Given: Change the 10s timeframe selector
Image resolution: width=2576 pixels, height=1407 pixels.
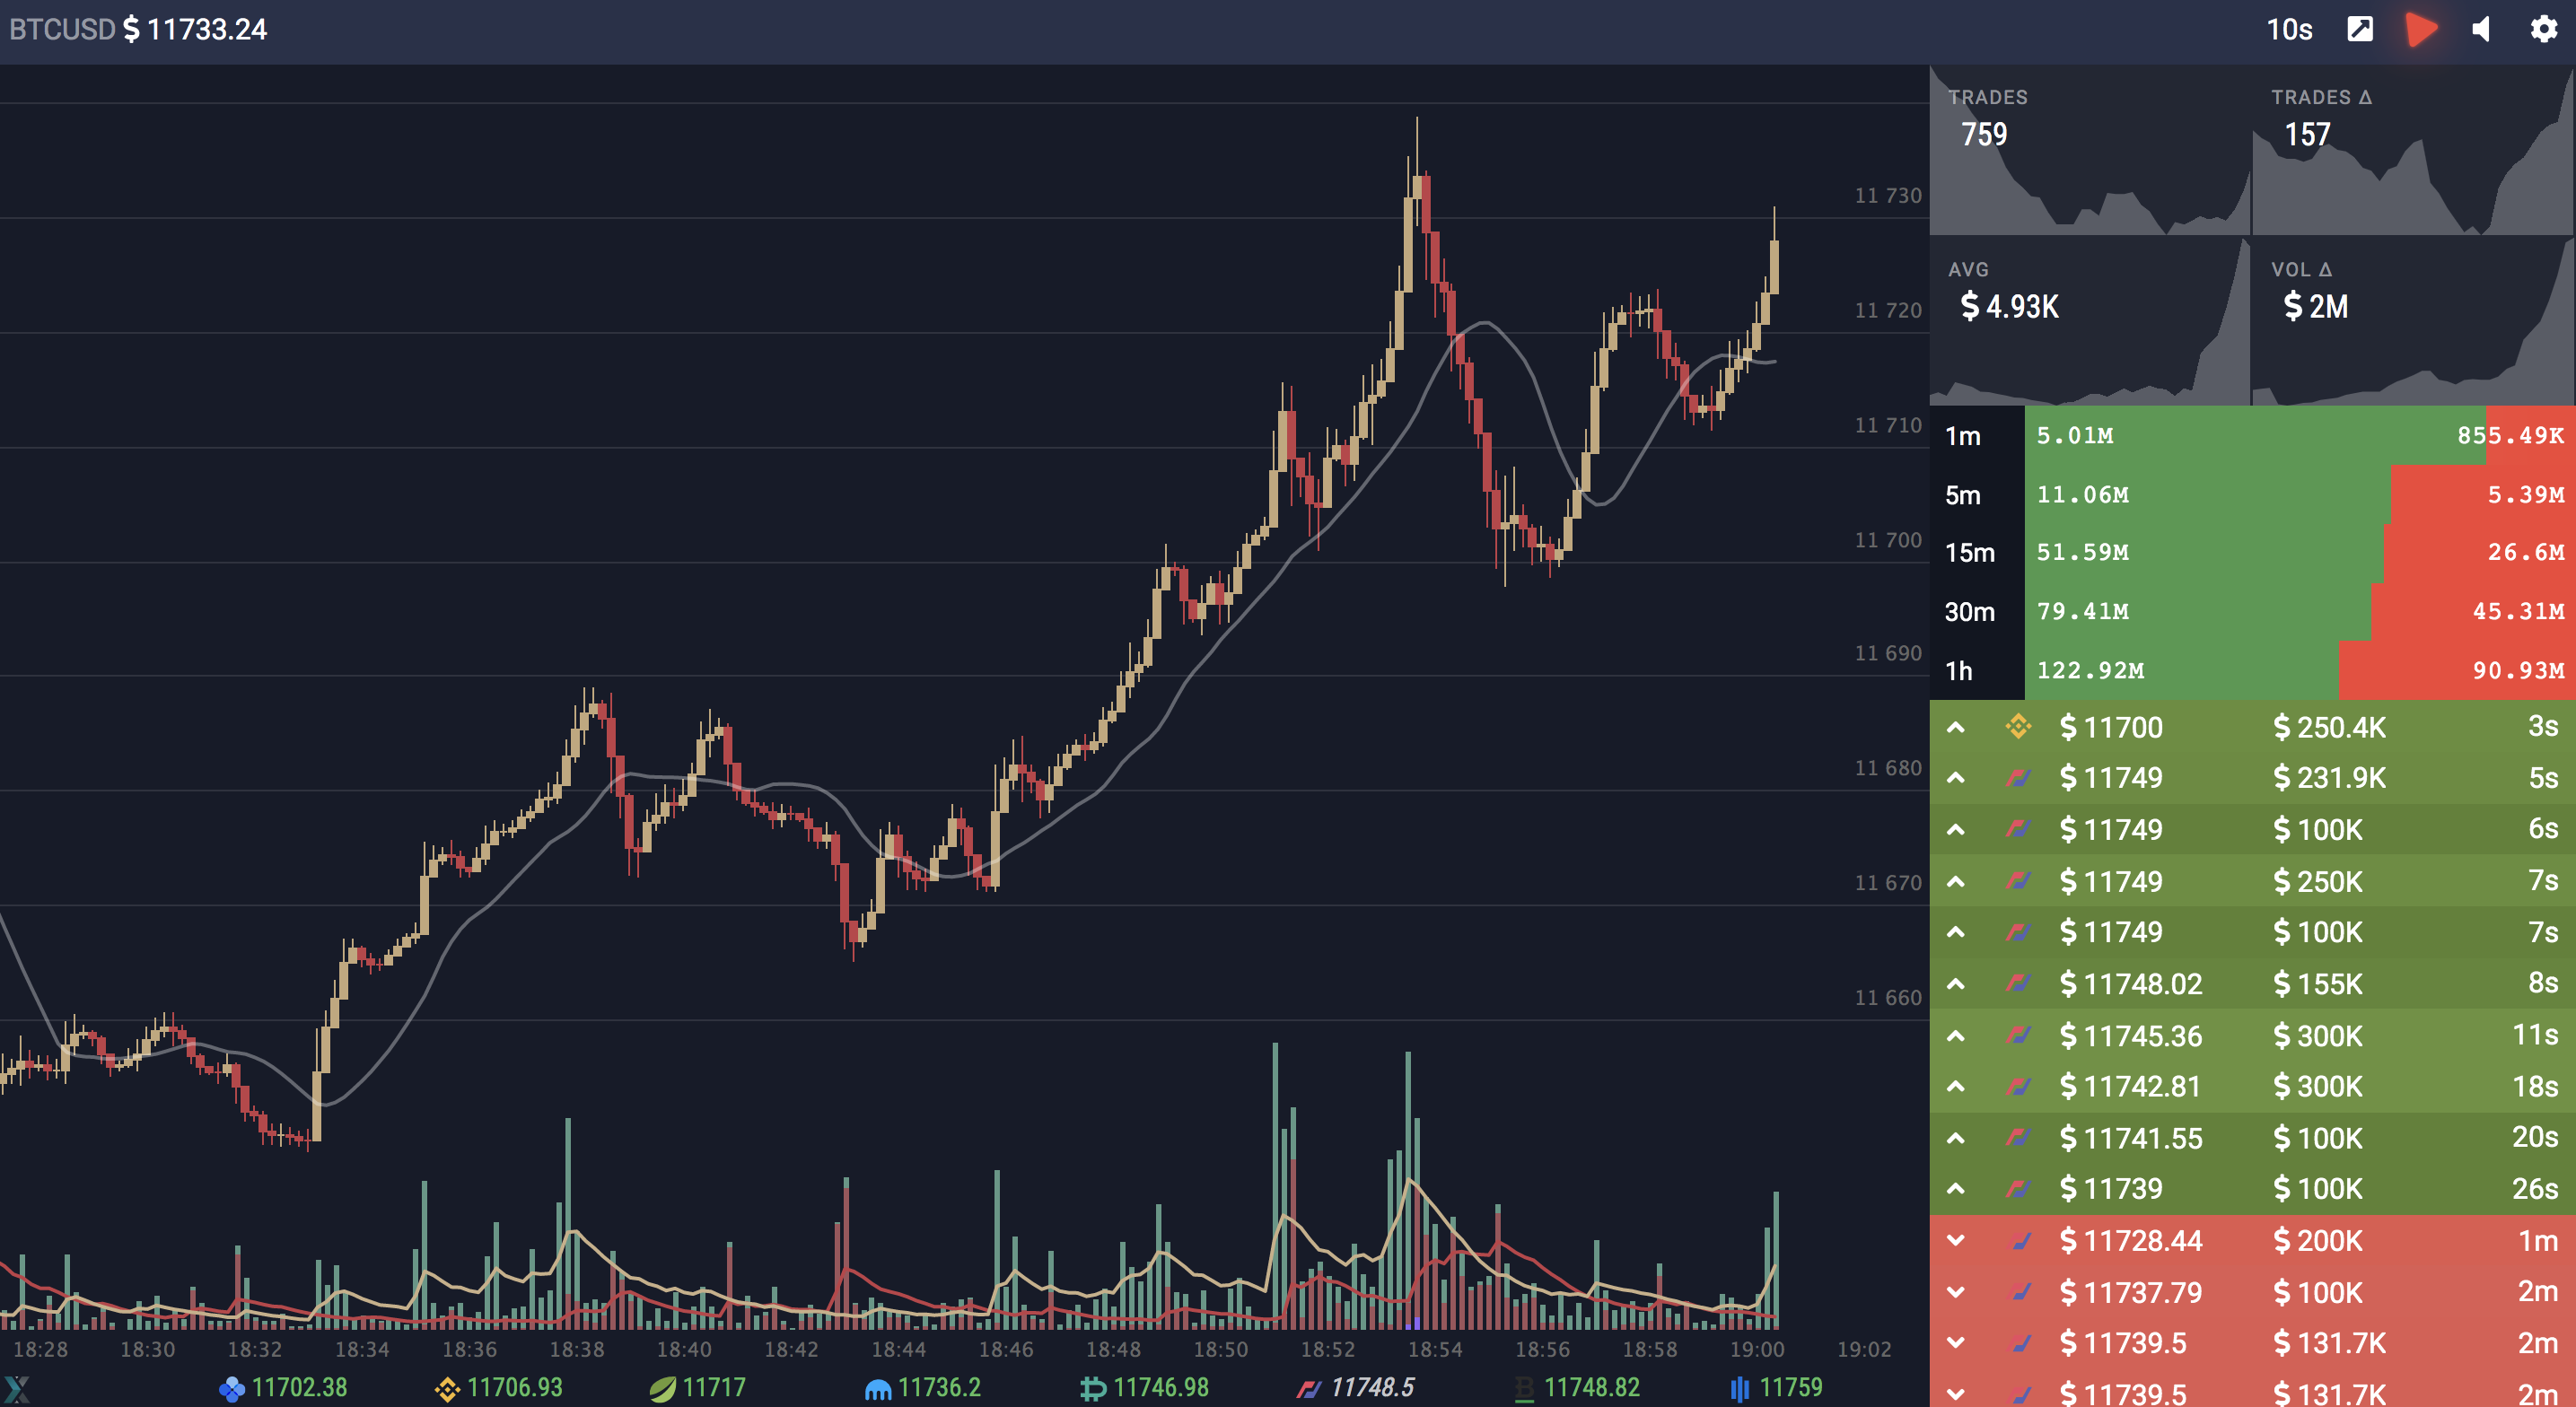Looking at the screenshot, I should click(x=2289, y=29).
